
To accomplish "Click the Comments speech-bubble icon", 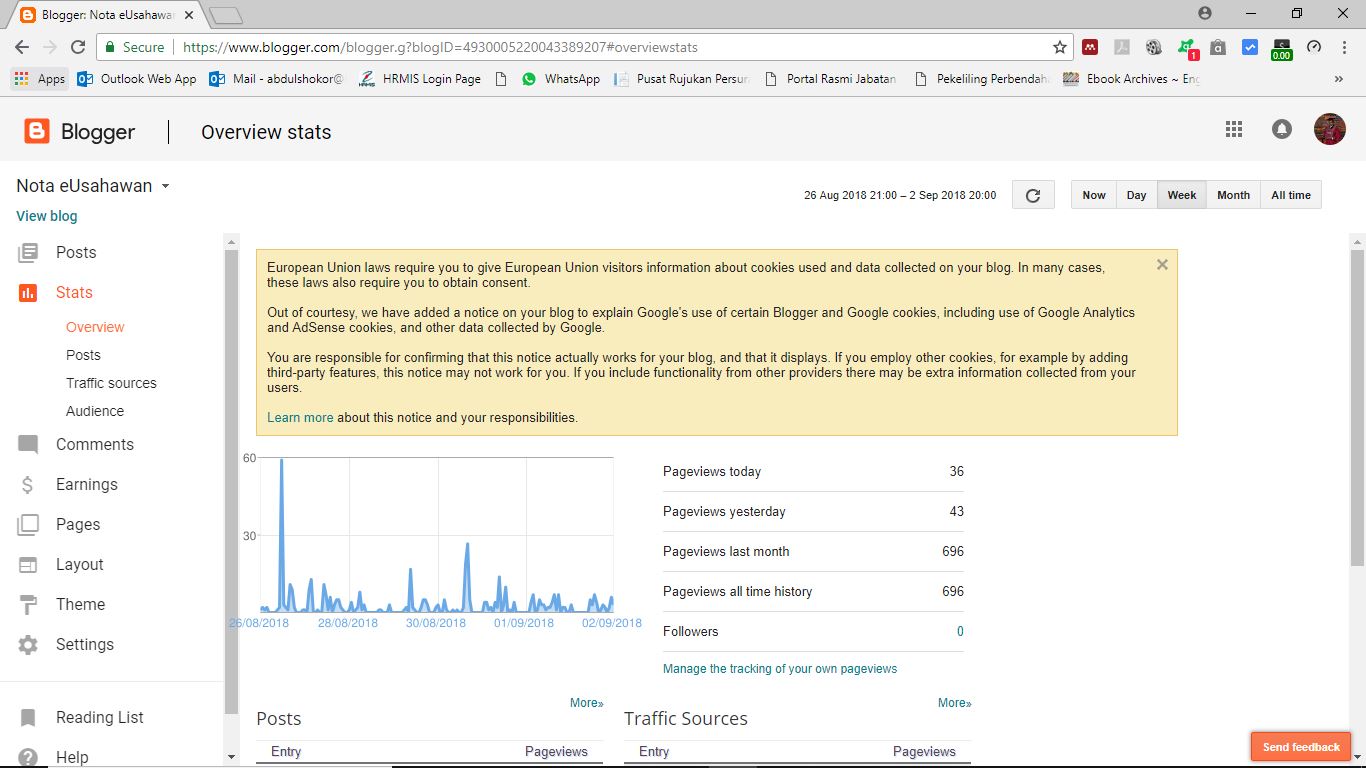I will 28,445.
